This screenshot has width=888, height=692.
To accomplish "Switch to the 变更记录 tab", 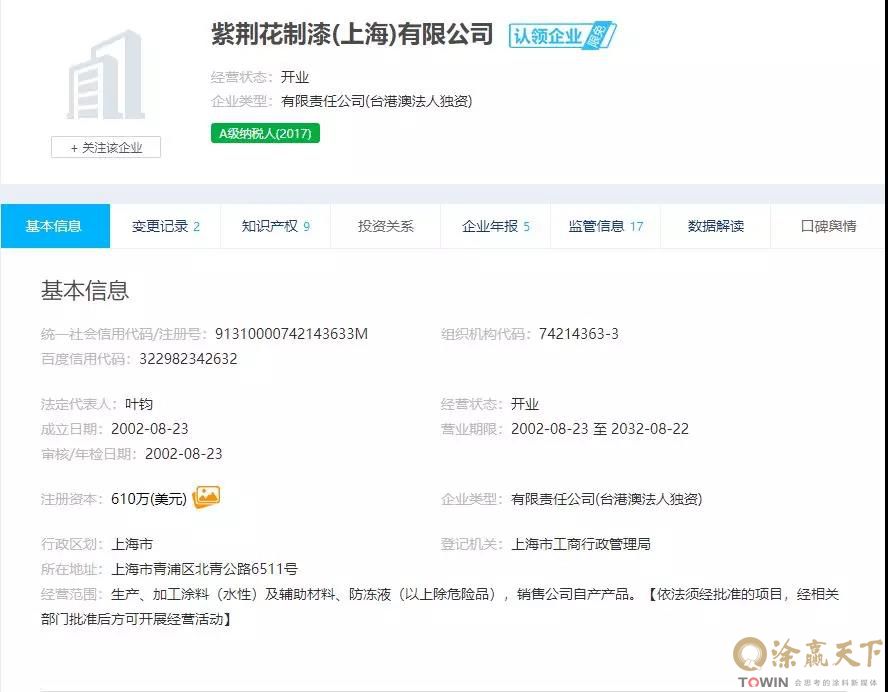I will (x=165, y=226).
